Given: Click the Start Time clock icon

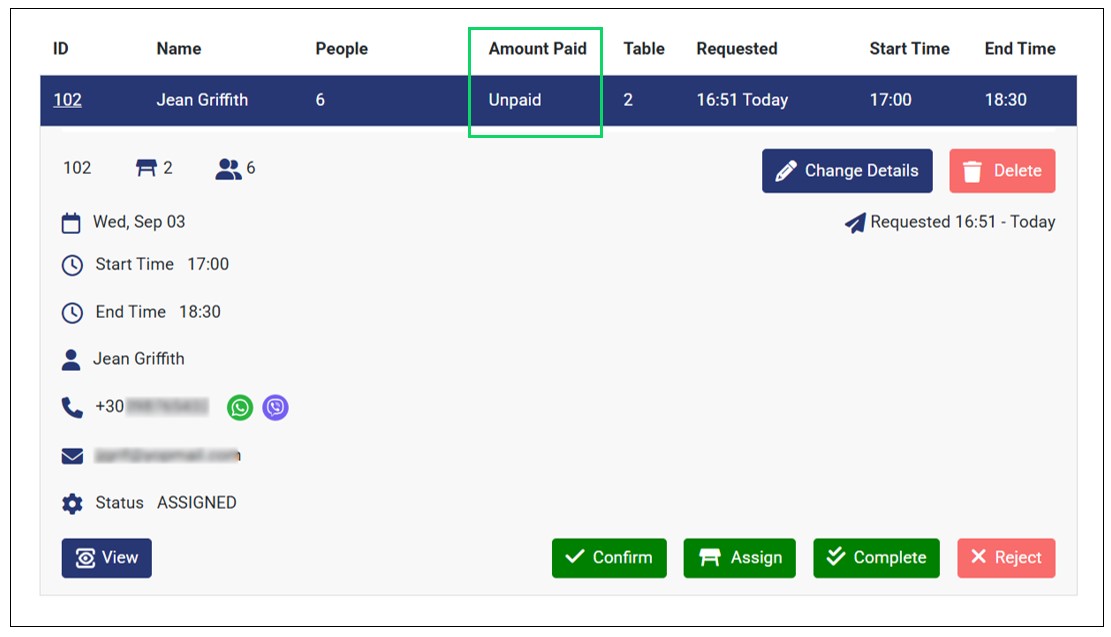Looking at the screenshot, I should point(72,266).
